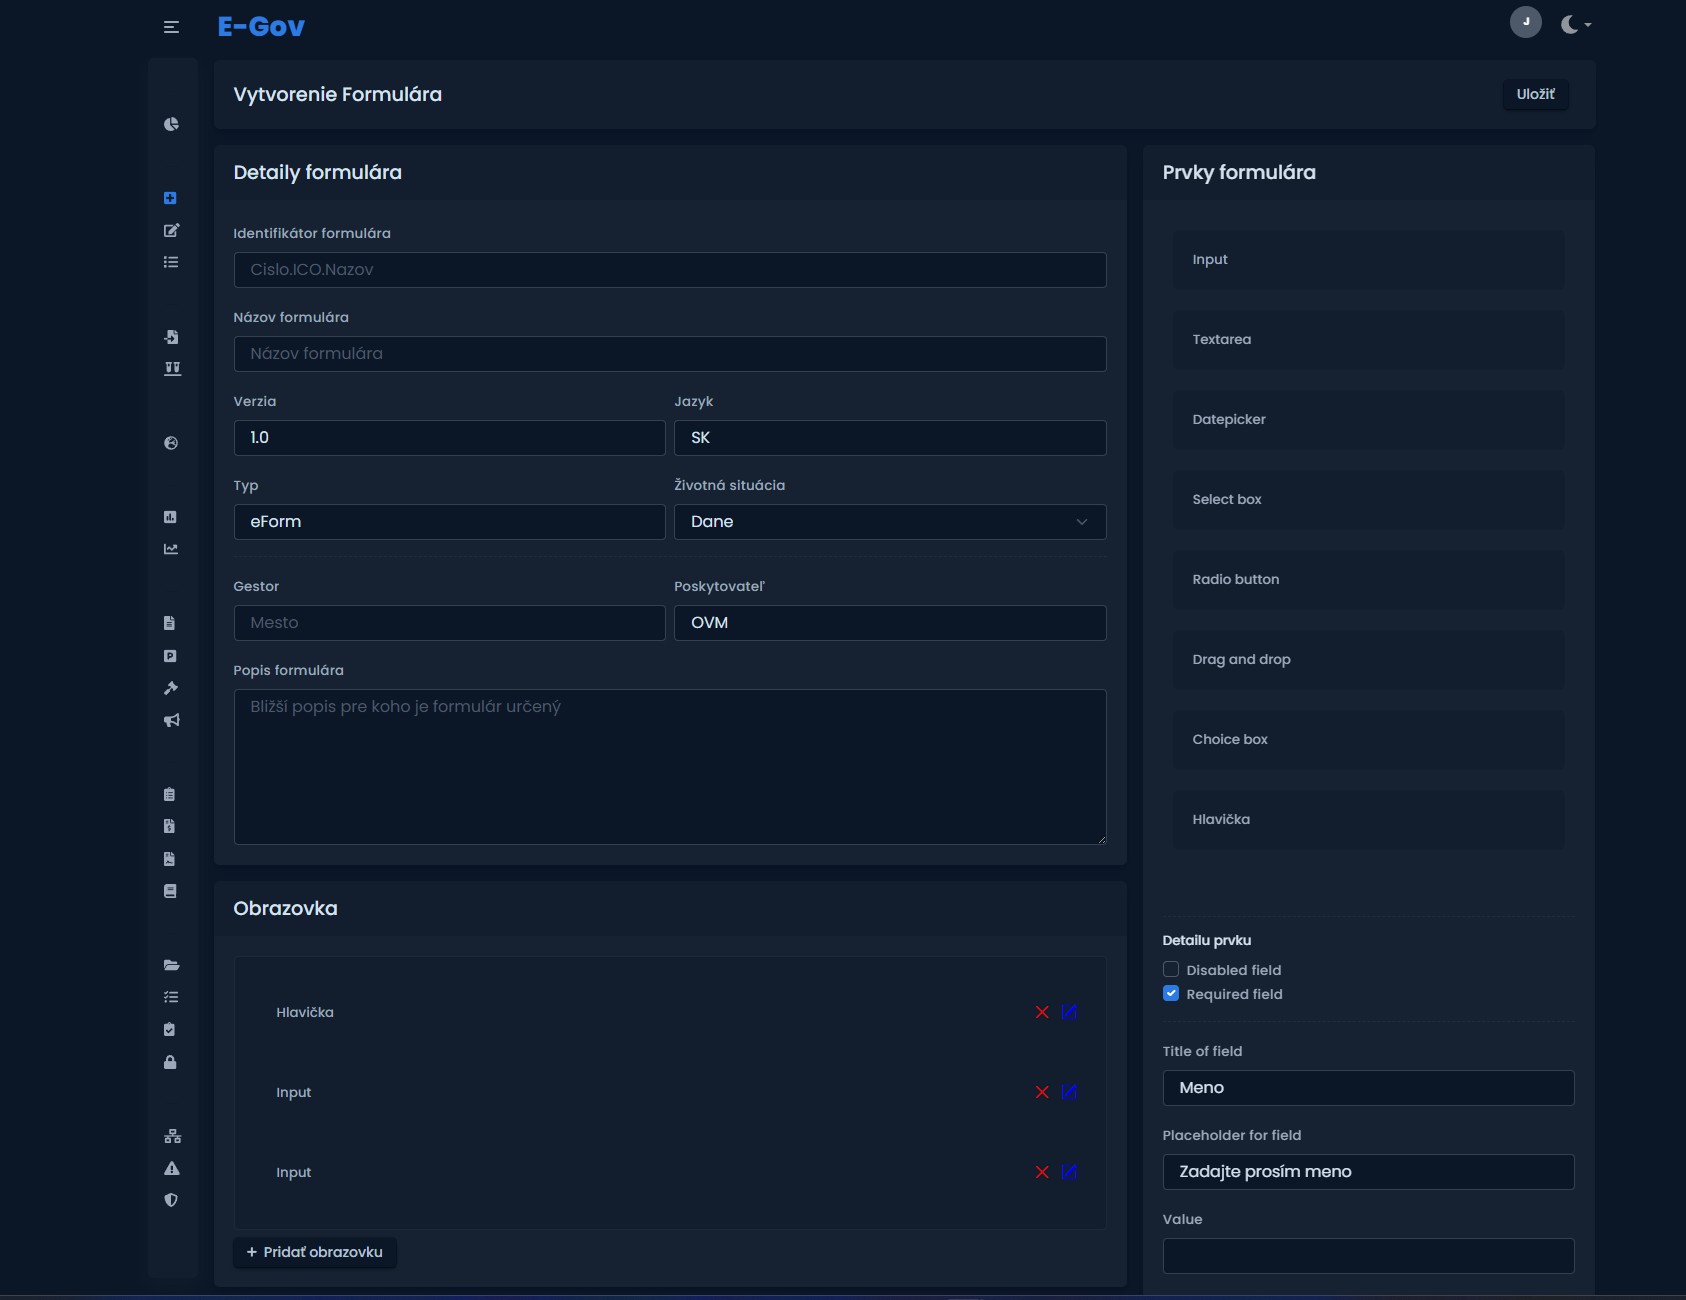Viewport: 1686px width, 1300px height.
Task: Click the network sitemap sidebar icon
Action: click(x=172, y=1136)
